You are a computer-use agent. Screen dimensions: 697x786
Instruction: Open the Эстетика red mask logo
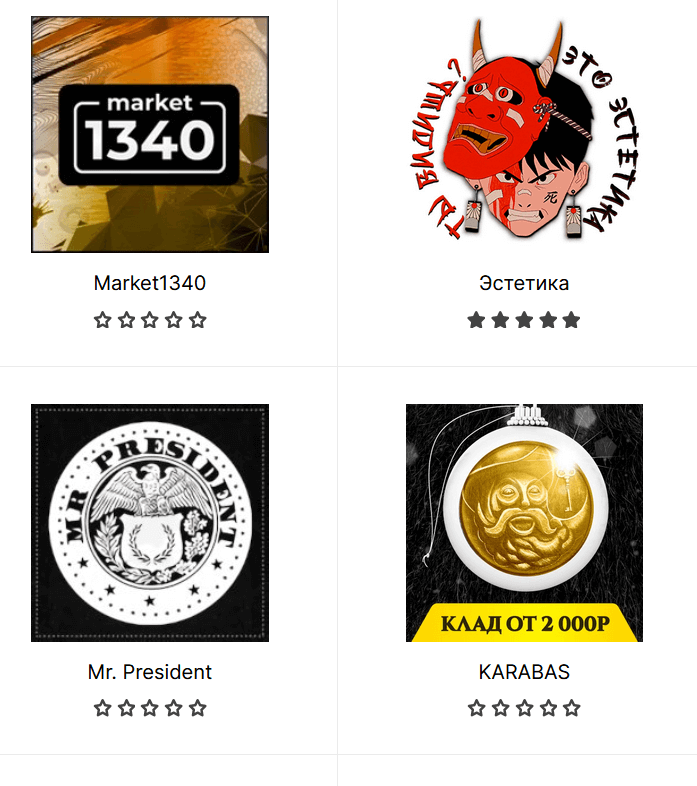point(524,131)
